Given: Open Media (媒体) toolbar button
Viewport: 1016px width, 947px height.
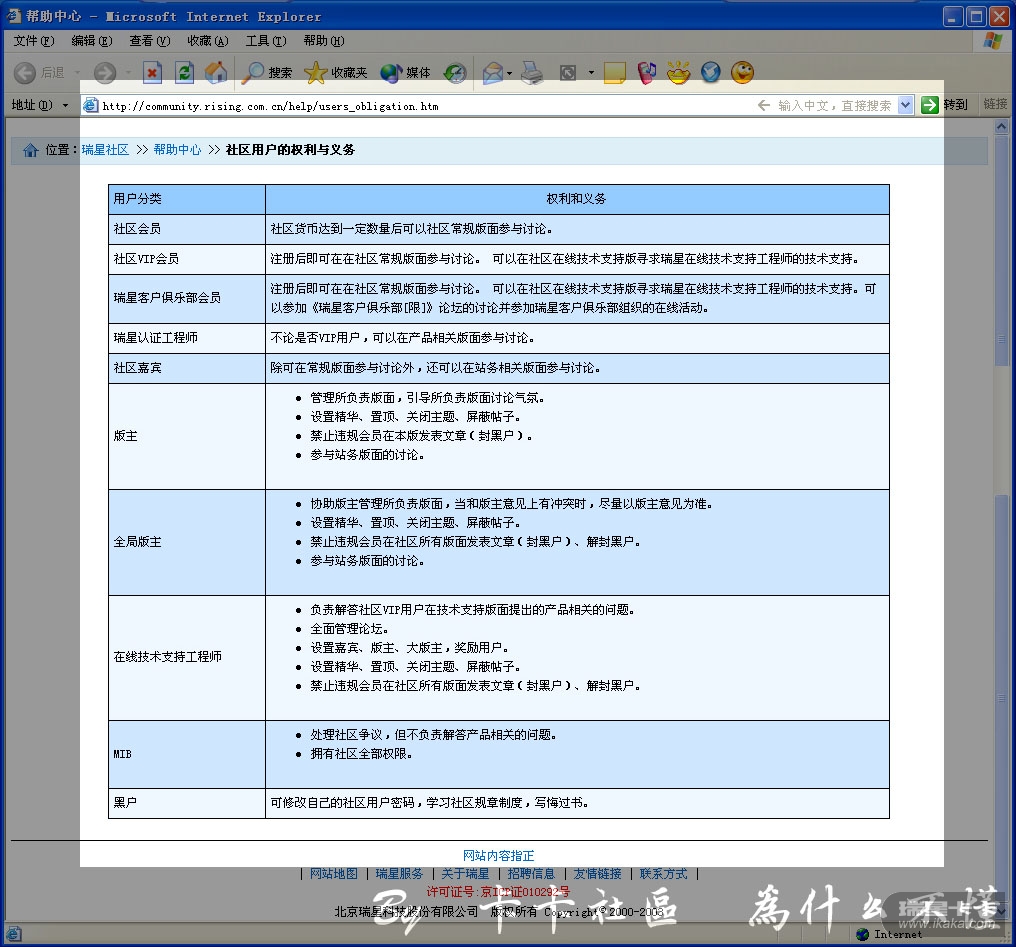Looking at the screenshot, I should click(405, 73).
